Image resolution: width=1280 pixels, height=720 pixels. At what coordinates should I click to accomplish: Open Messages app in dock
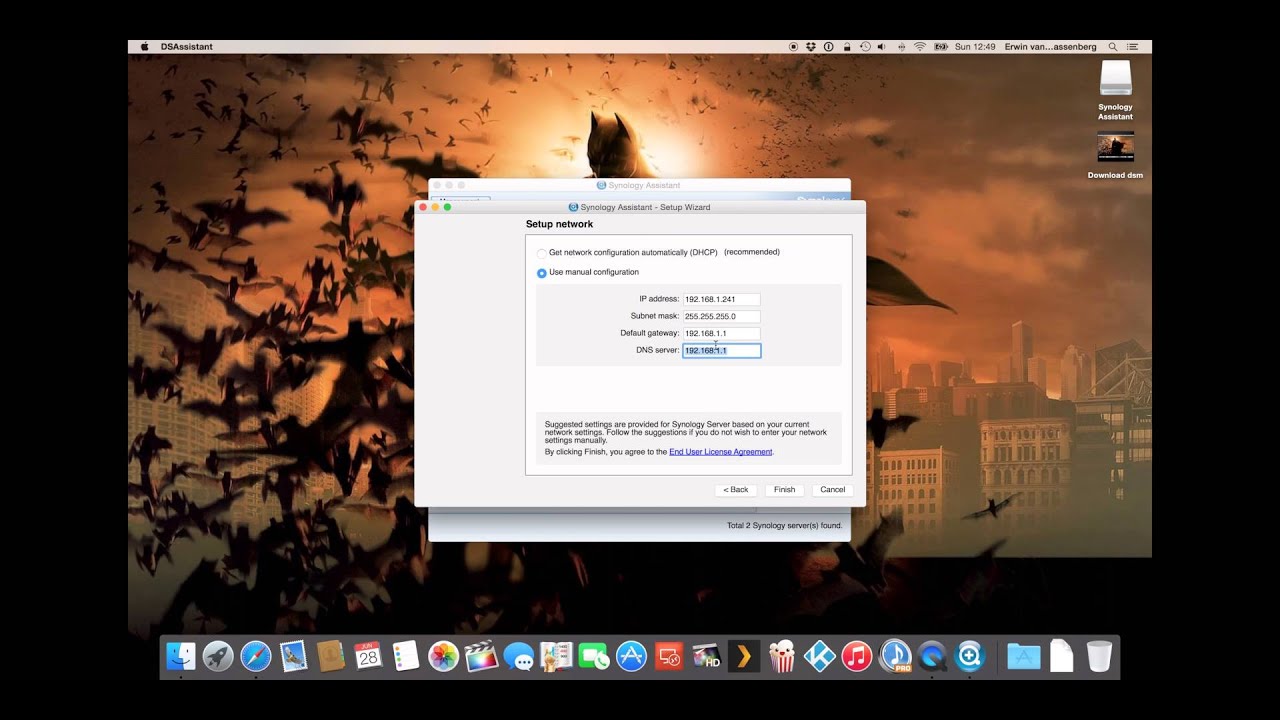(x=518, y=656)
